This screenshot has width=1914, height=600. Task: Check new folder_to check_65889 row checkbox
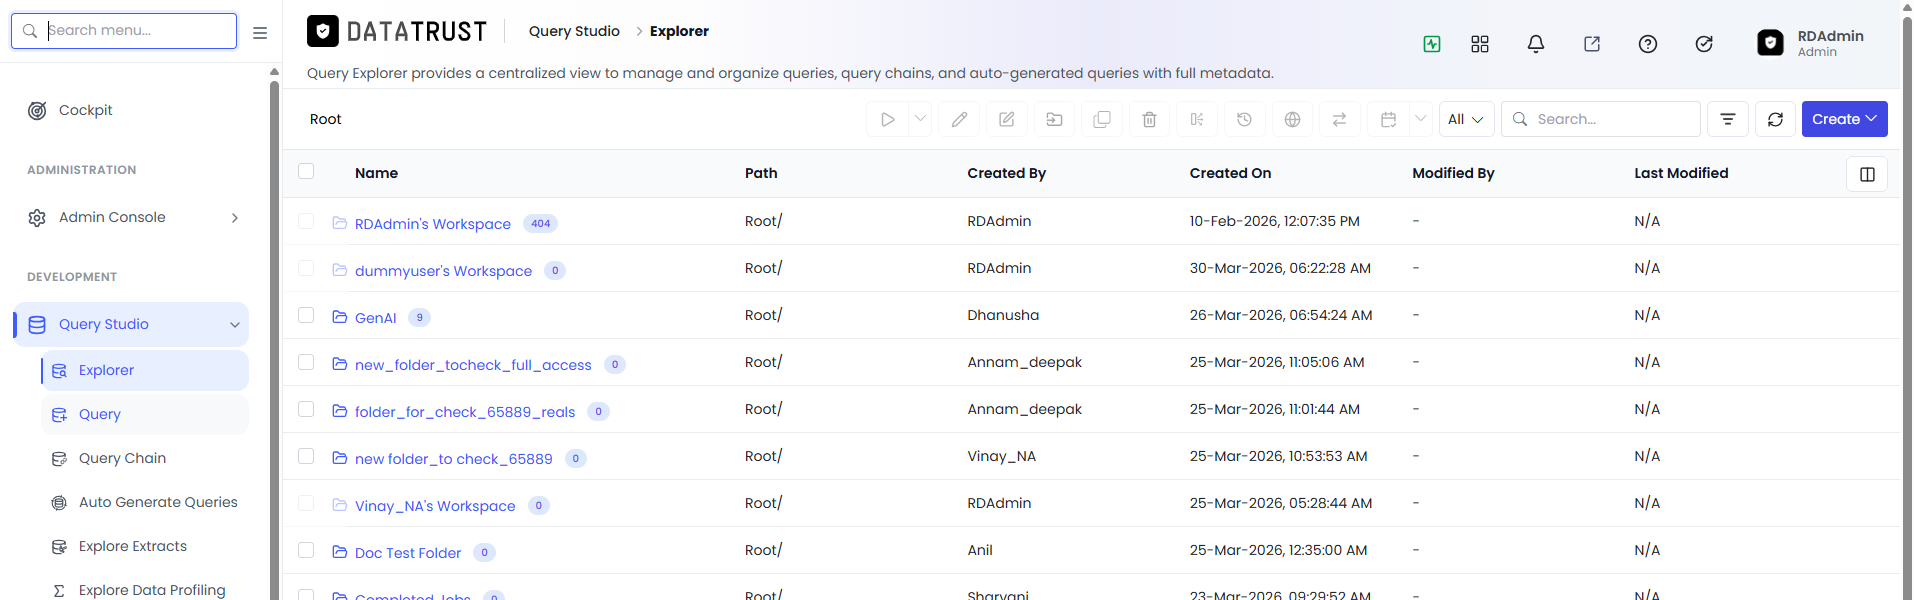coord(306,456)
